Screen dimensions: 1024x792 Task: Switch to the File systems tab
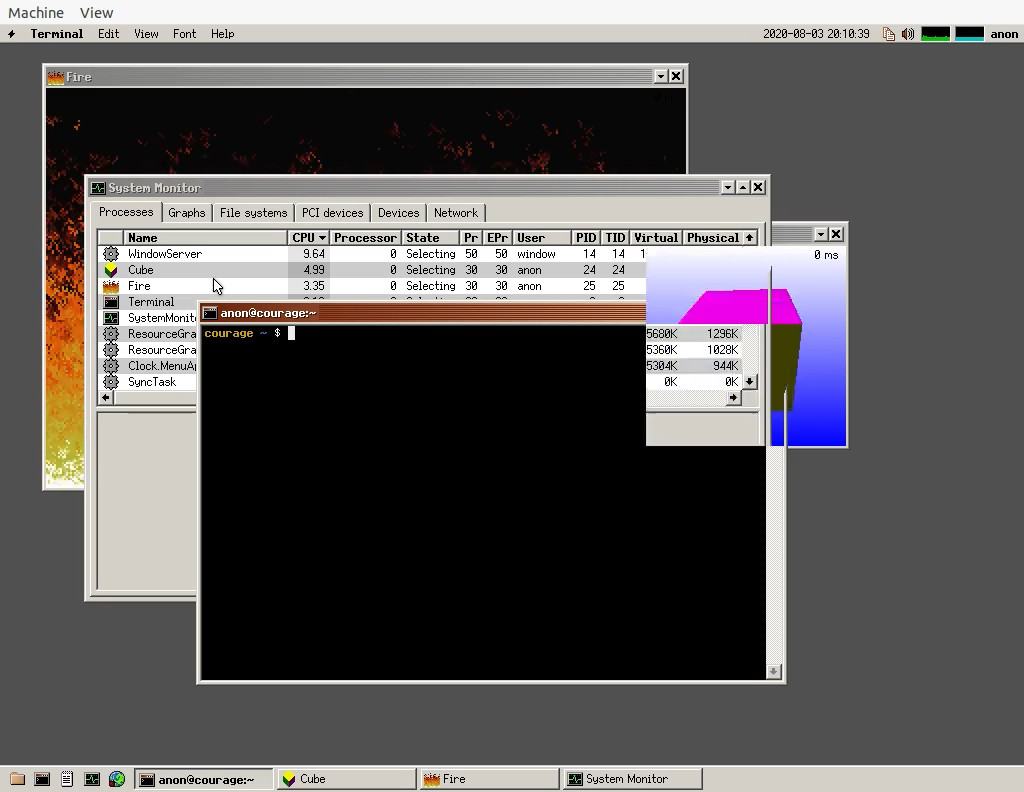[x=253, y=213]
